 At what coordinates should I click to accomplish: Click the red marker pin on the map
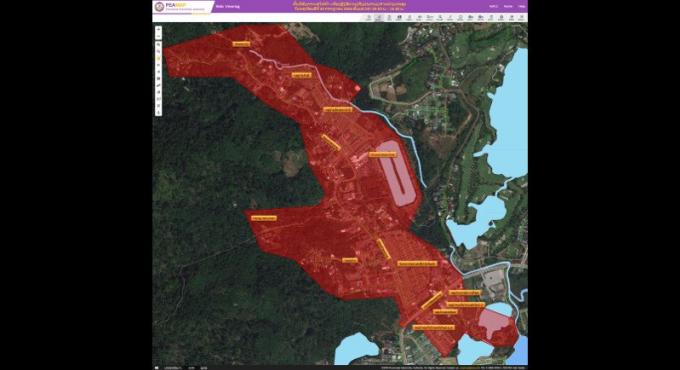[357, 88]
